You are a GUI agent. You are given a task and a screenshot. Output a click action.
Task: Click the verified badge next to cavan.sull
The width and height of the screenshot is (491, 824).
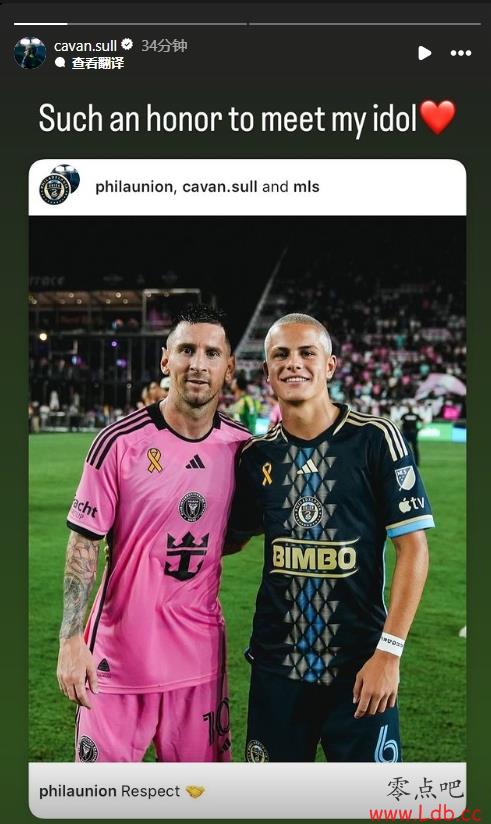127,45
